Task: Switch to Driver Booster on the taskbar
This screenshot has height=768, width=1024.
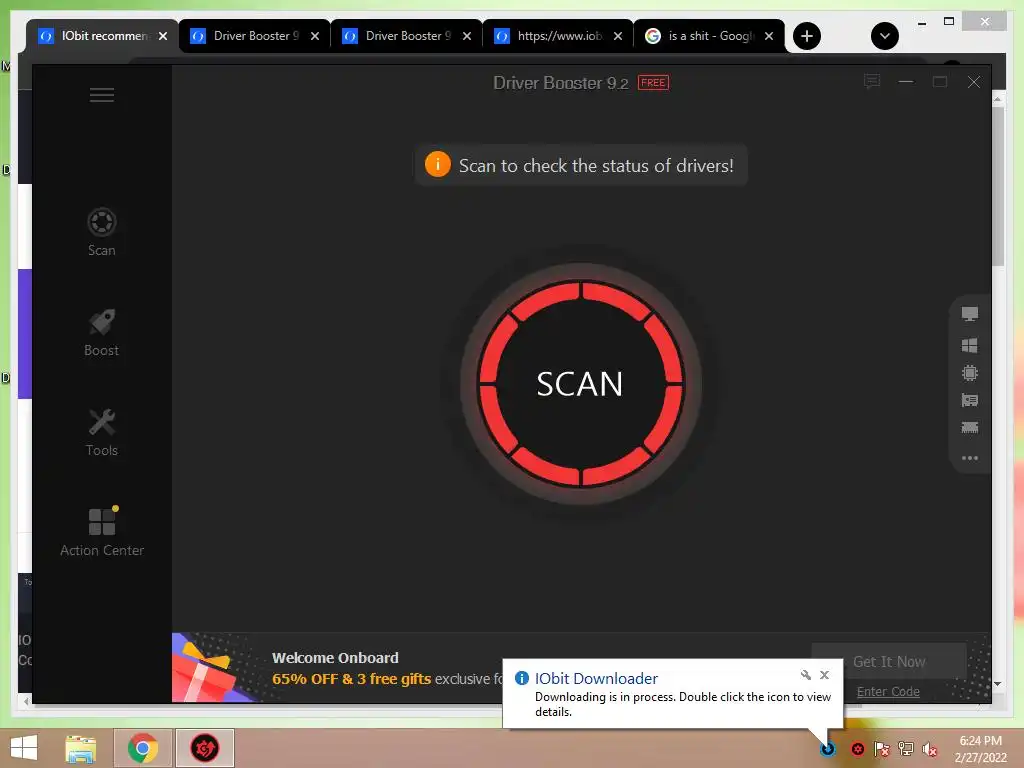Action: 204,748
